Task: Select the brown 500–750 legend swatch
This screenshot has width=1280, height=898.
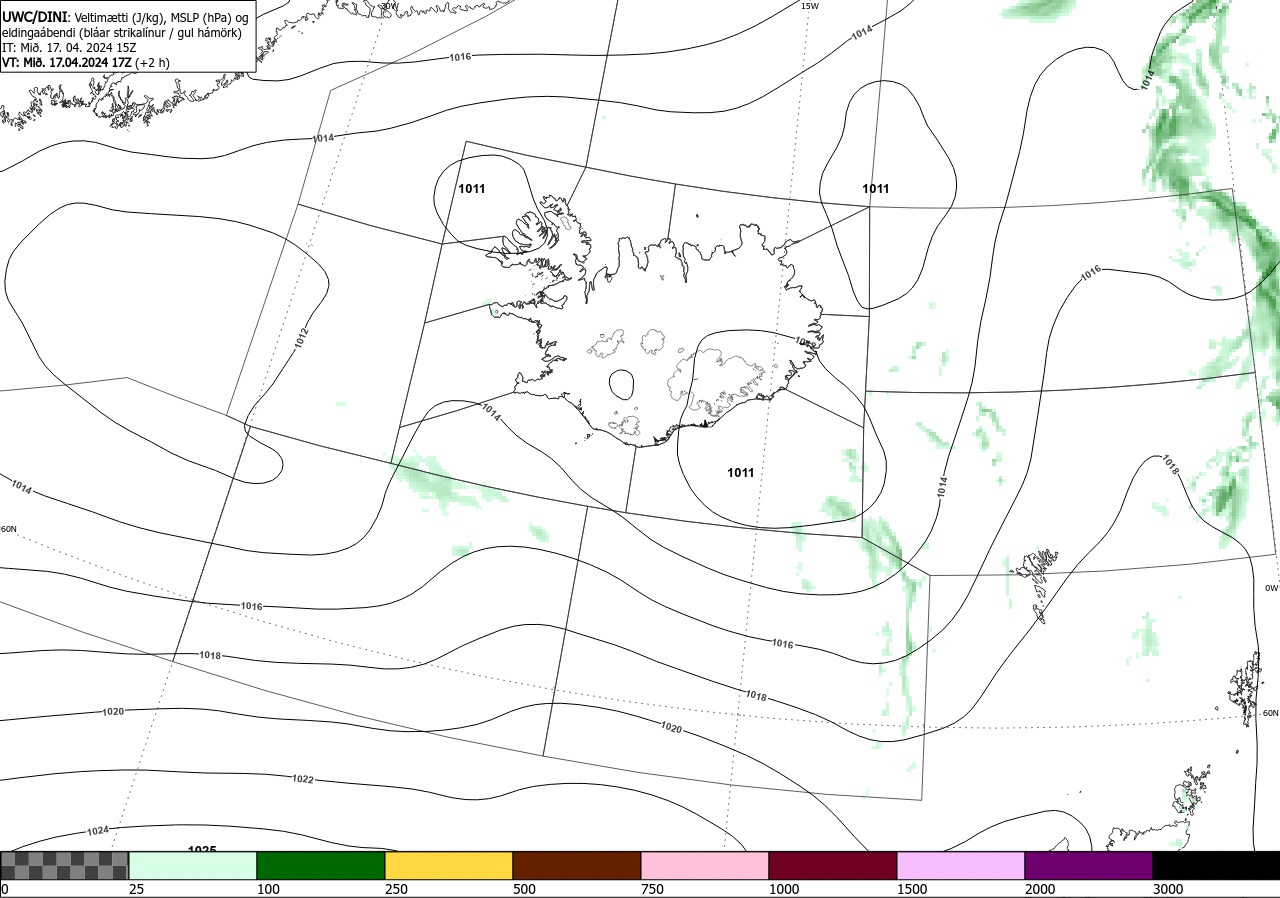Action: [x=577, y=866]
